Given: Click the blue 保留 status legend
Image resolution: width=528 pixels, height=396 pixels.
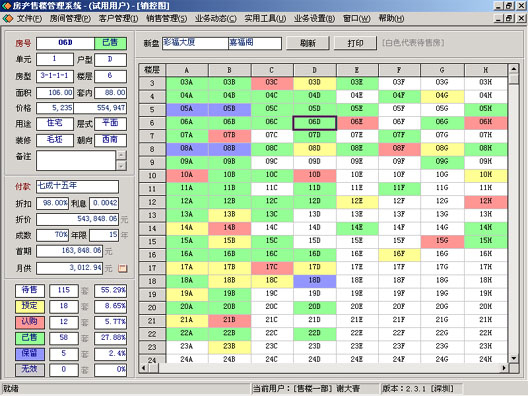Looking at the screenshot, I should [x=30, y=354].
